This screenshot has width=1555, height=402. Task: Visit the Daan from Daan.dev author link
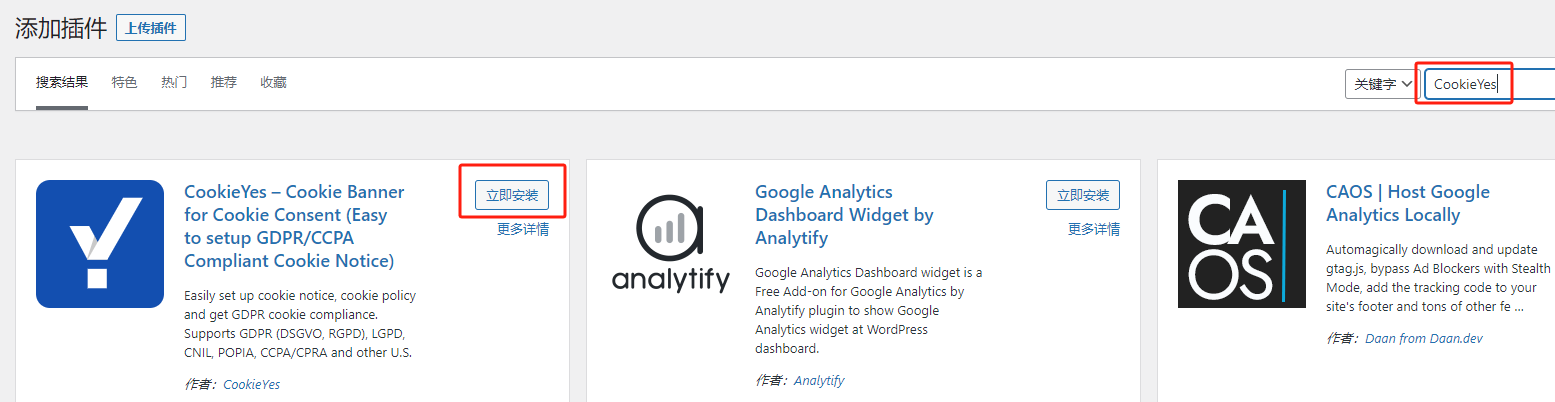[1424, 339]
